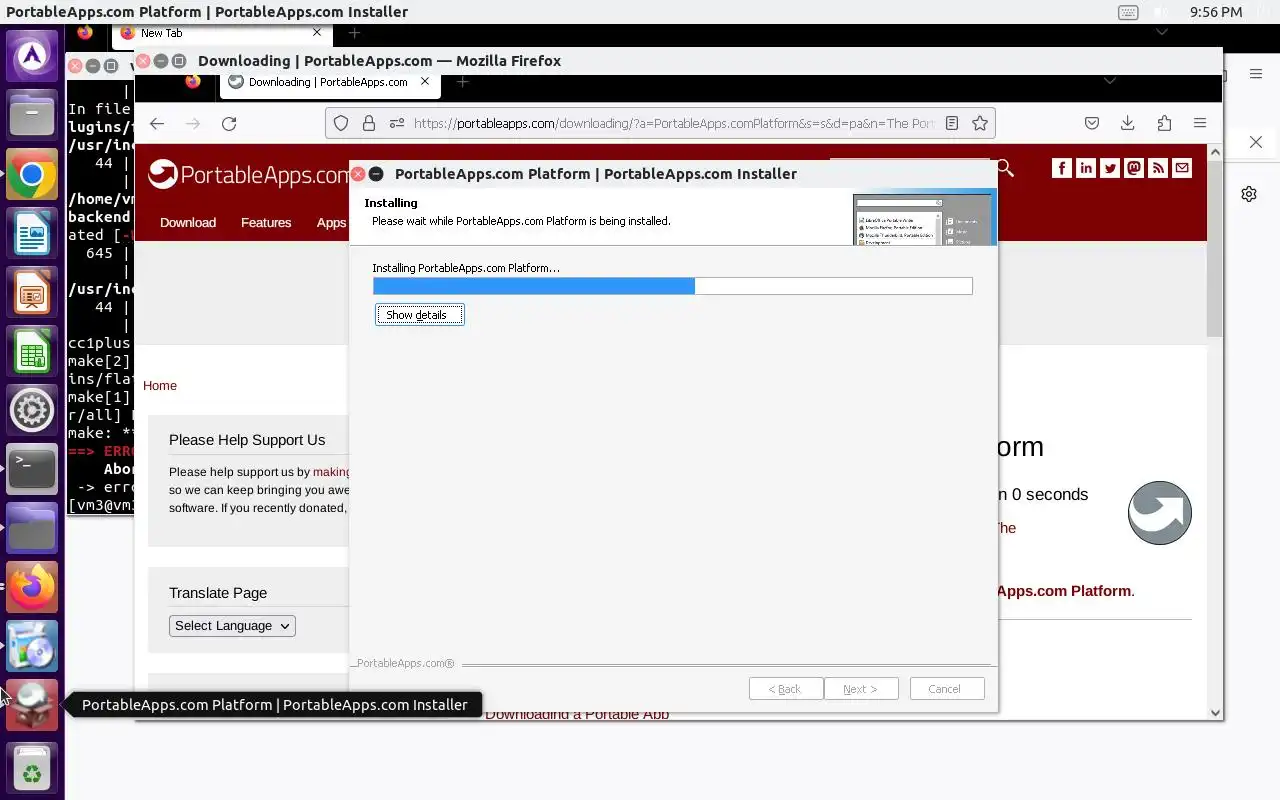The image size is (1280, 800).
Task: Open Terminal from dock
Action: 32,470
